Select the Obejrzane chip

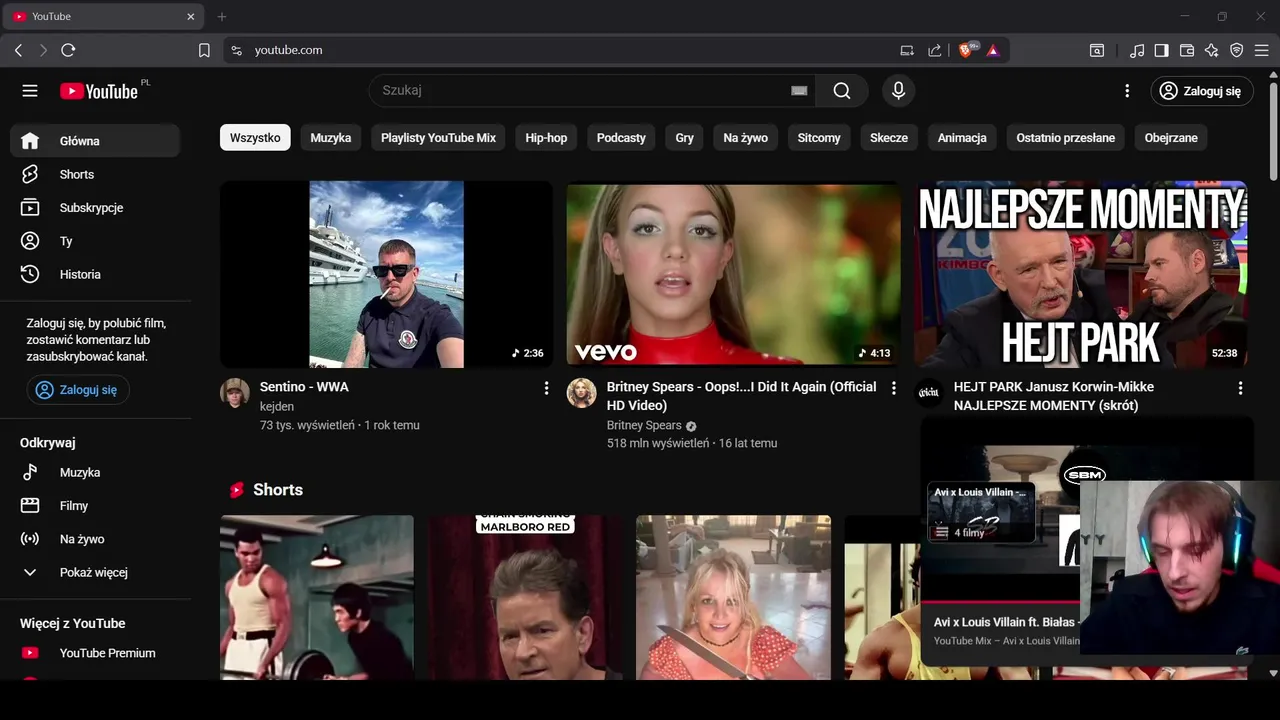pos(1171,138)
